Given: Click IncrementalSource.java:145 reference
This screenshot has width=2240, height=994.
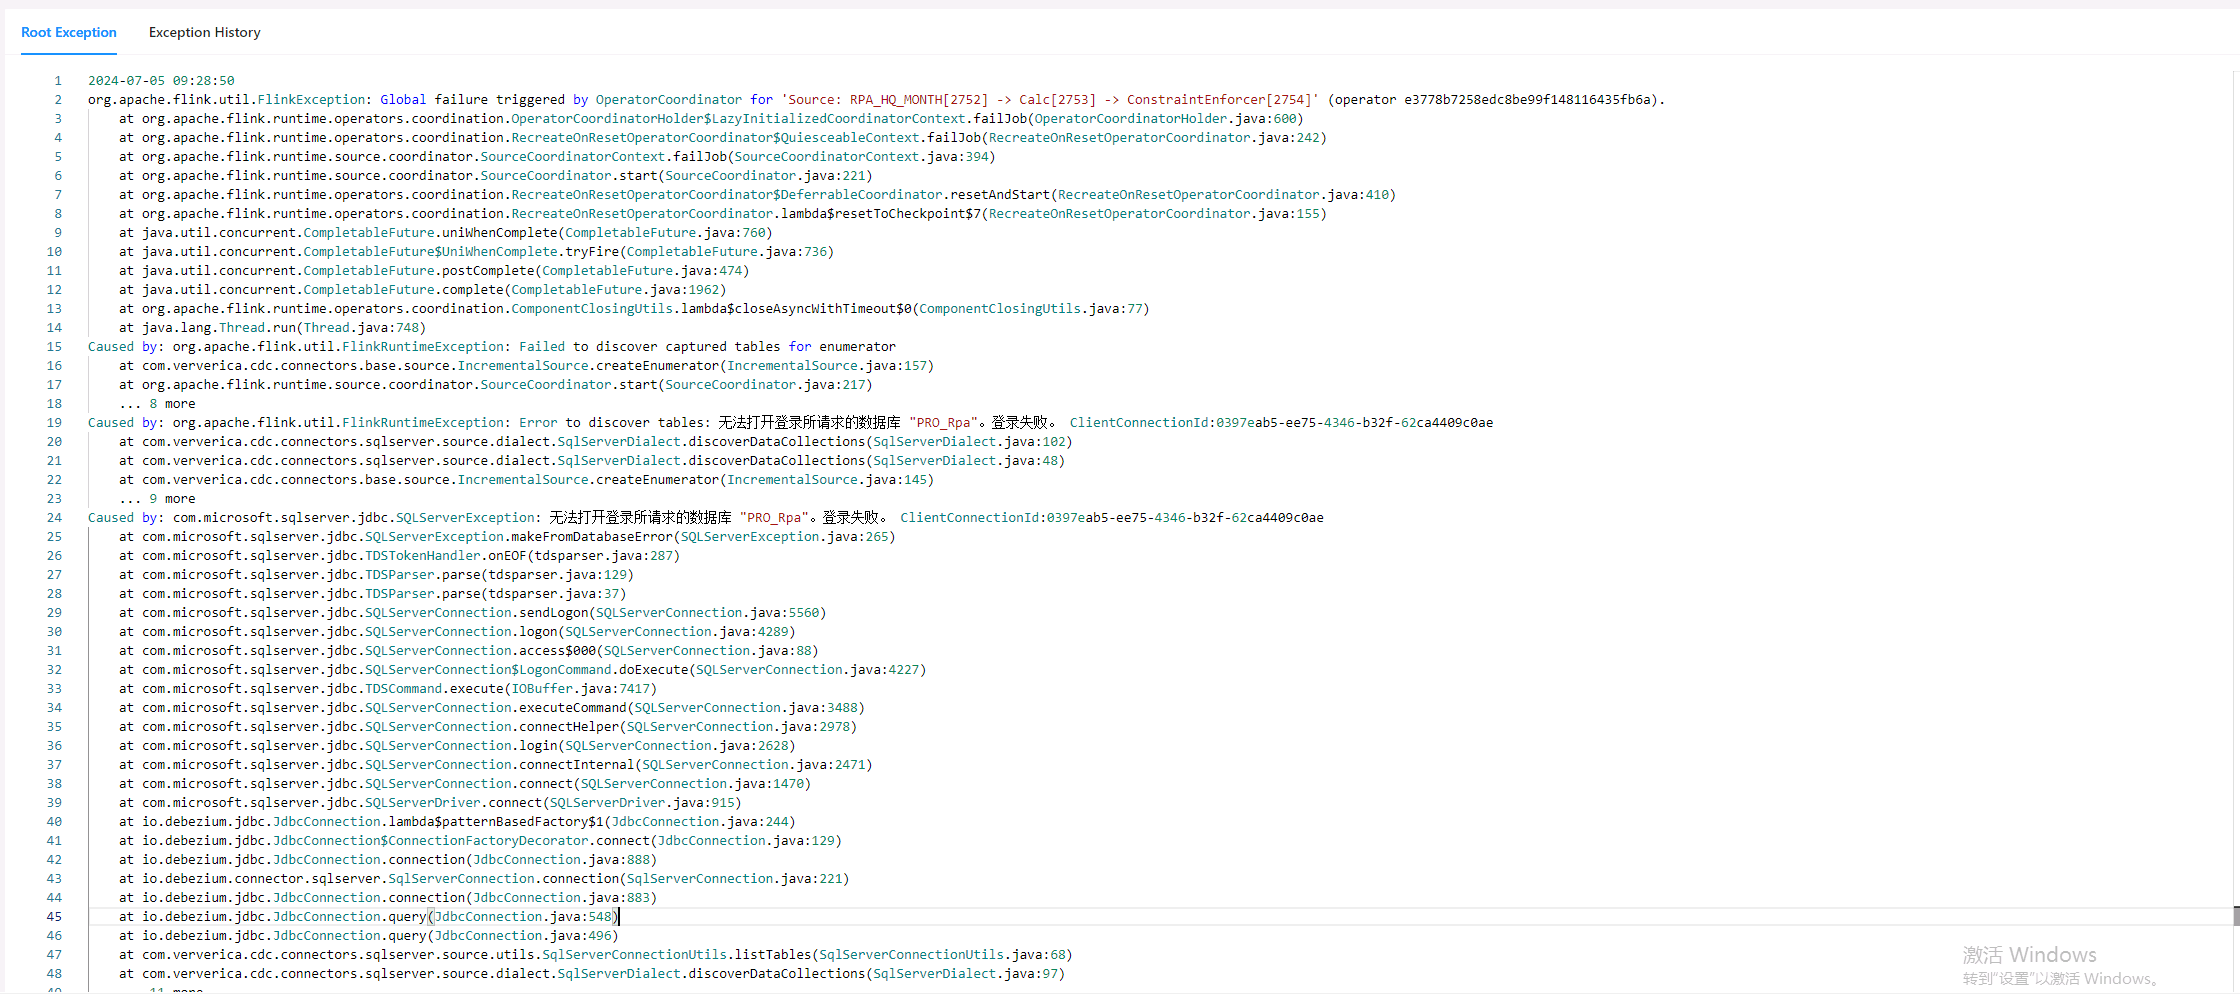Looking at the screenshot, I should (x=827, y=480).
